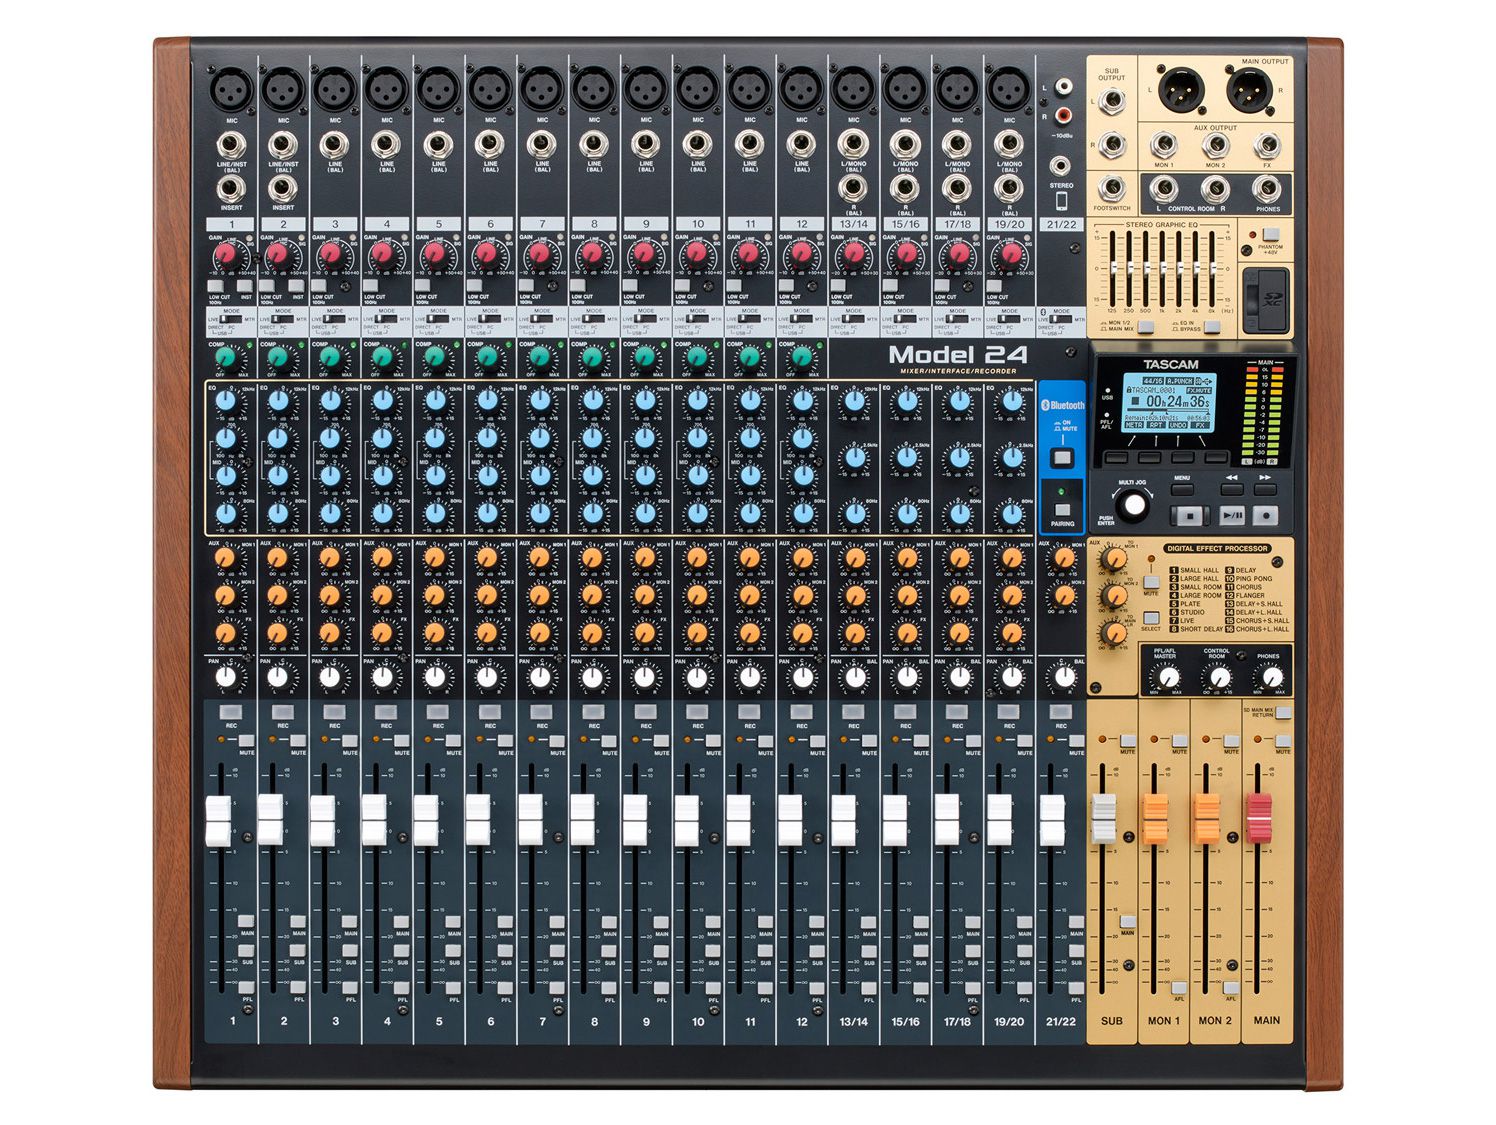Screen dimensions: 1496x1125
Task: Toggle channel 1 LOW CUT 100Hz button
Action: 217,286
